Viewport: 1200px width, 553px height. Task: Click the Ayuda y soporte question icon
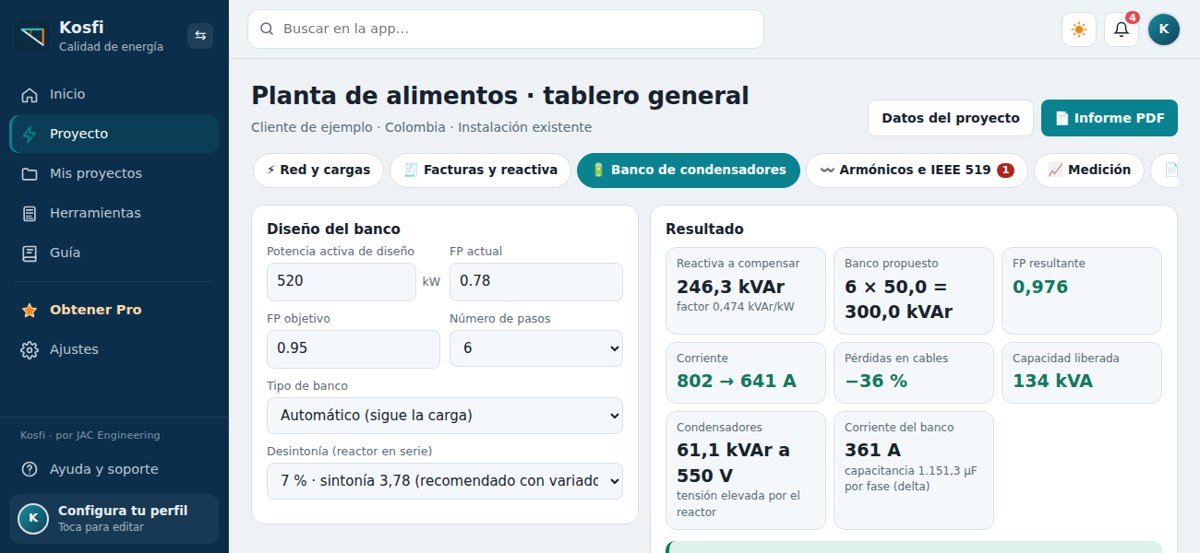(30, 469)
